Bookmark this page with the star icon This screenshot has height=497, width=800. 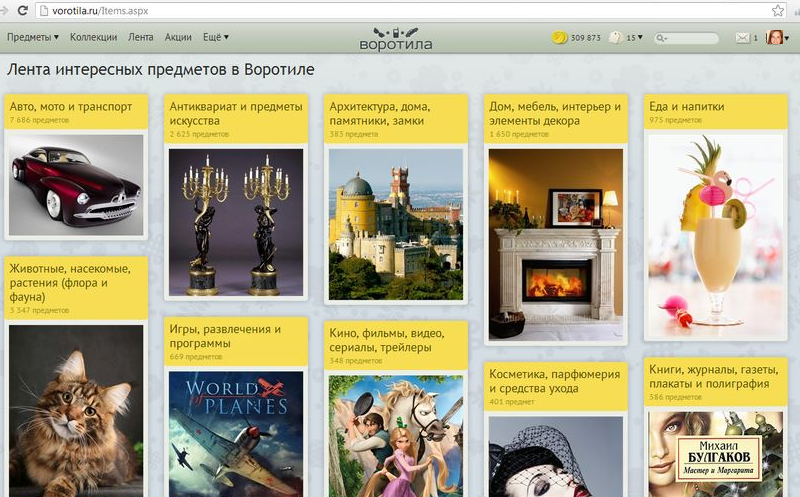778,10
